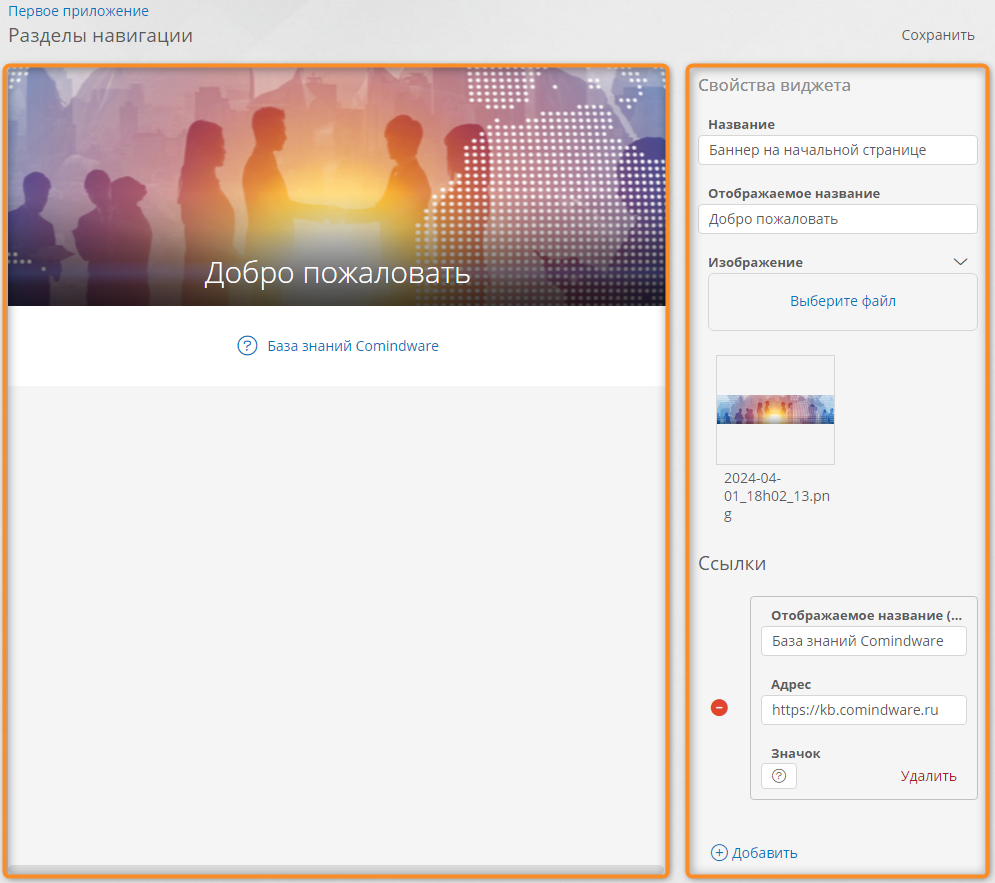Screen dimensions: 995x883
Task: Click the Адрес field with kb.comindware.ru URL
Action: (863, 710)
